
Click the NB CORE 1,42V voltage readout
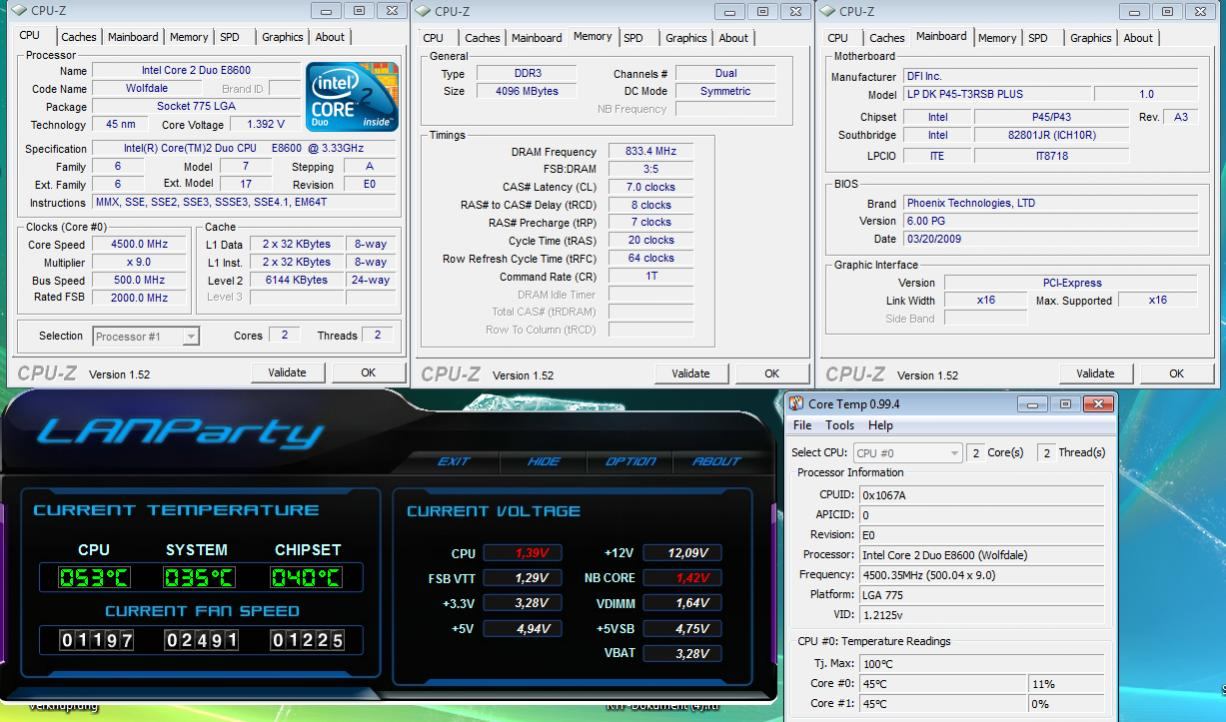coord(681,578)
